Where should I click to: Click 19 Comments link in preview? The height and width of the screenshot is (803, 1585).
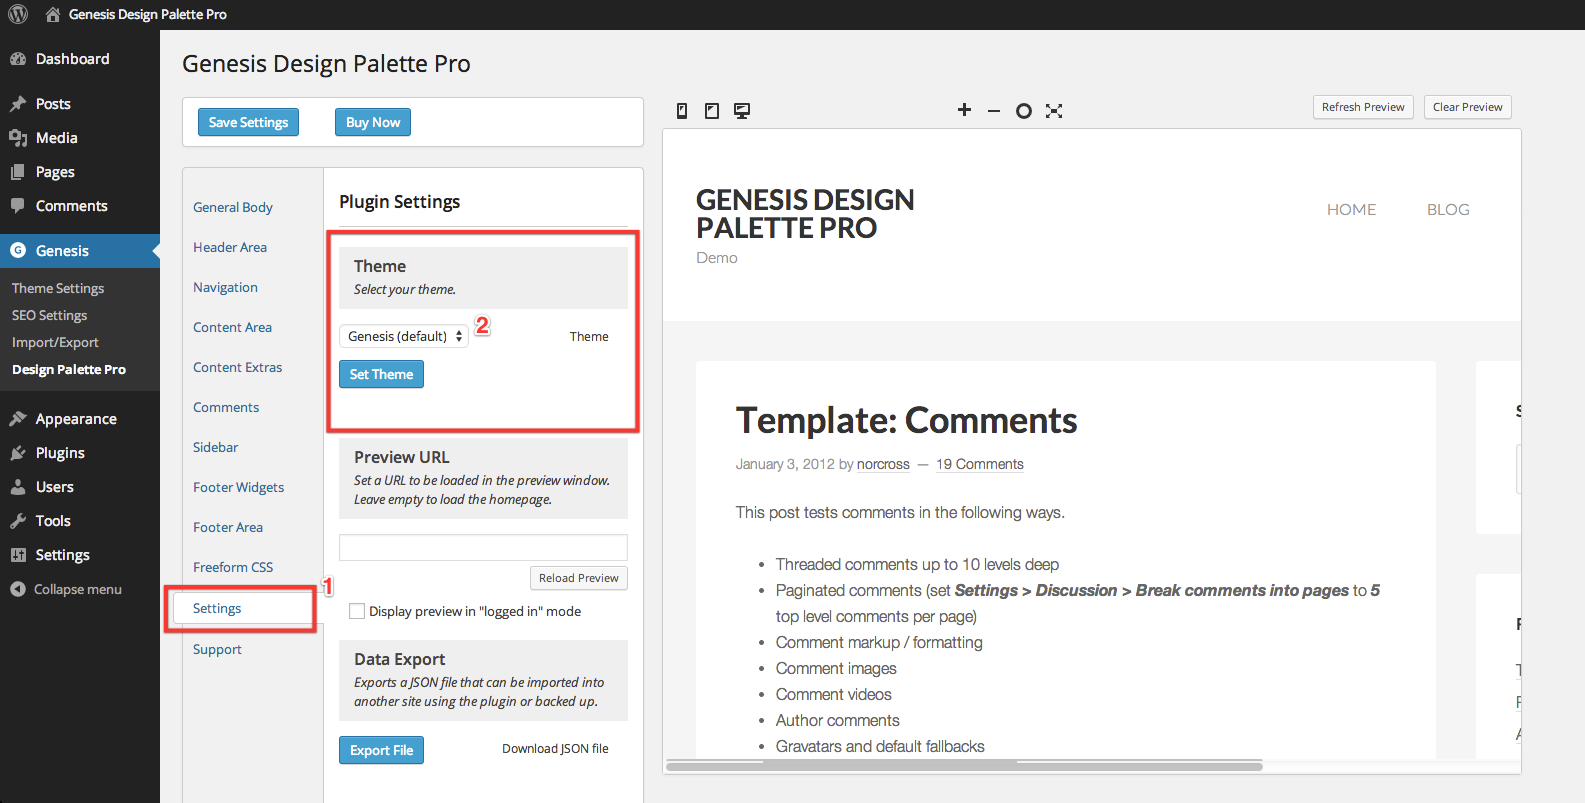click(979, 464)
